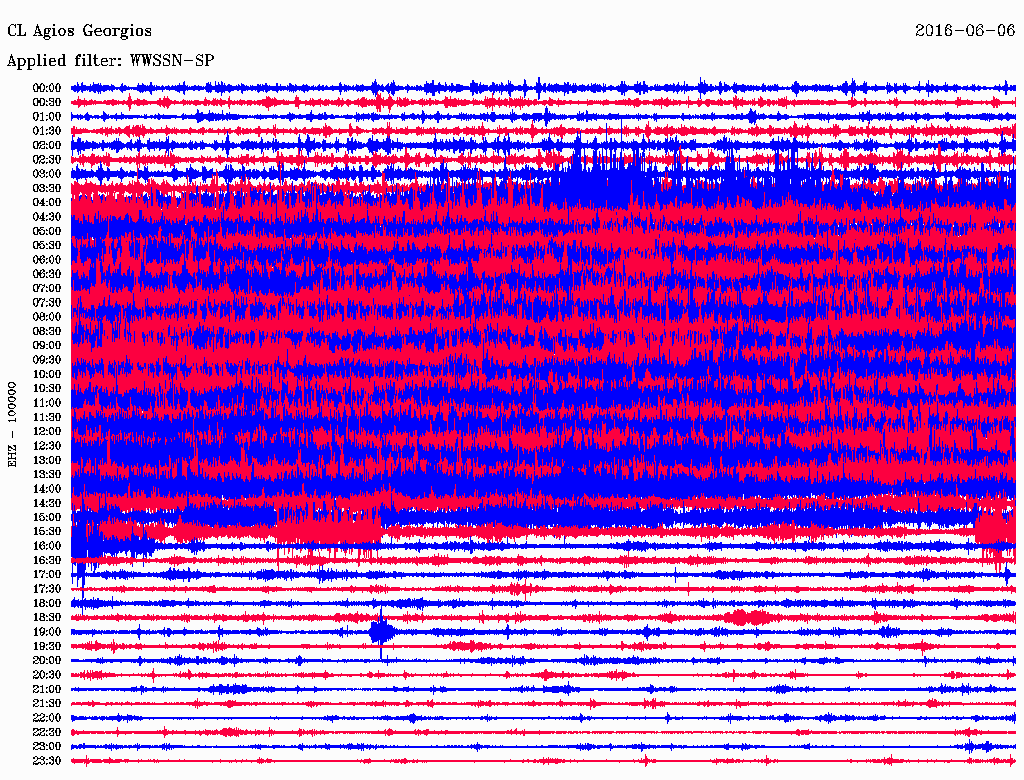Click the red oval event on the 18:30 trace
The height and width of the screenshot is (780, 1024).
pyautogui.click(x=748, y=617)
